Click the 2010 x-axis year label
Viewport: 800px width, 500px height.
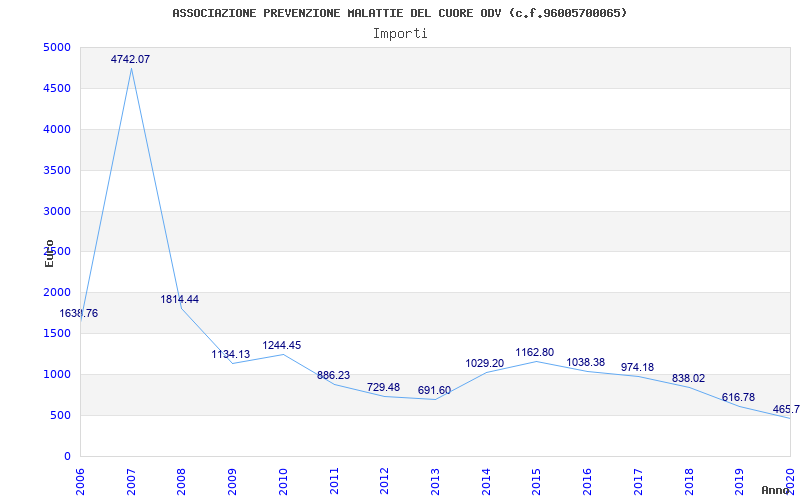[x=283, y=478]
